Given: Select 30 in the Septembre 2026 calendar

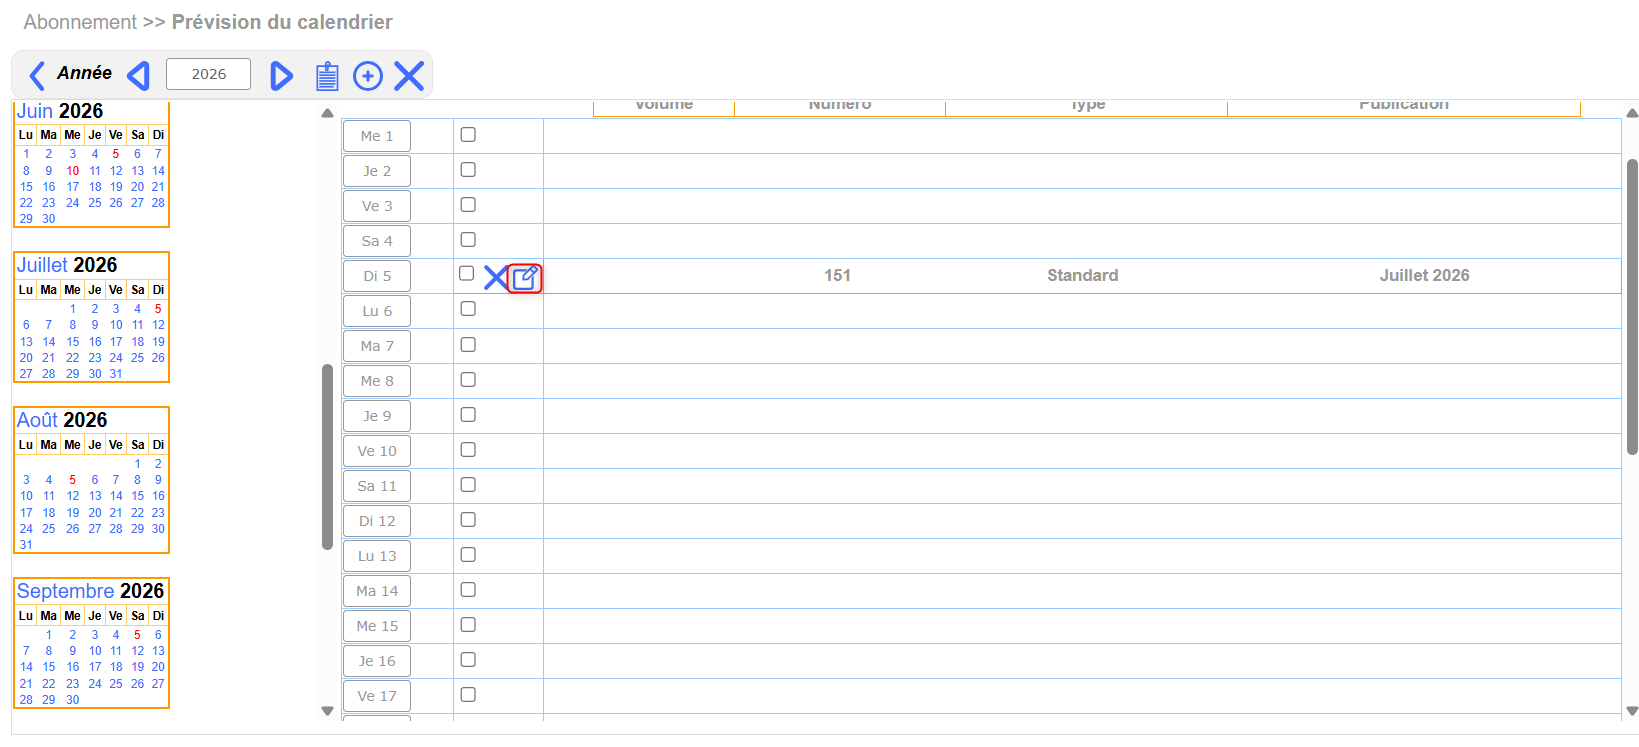Looking at the screenshot, I should tap(73, 700).
